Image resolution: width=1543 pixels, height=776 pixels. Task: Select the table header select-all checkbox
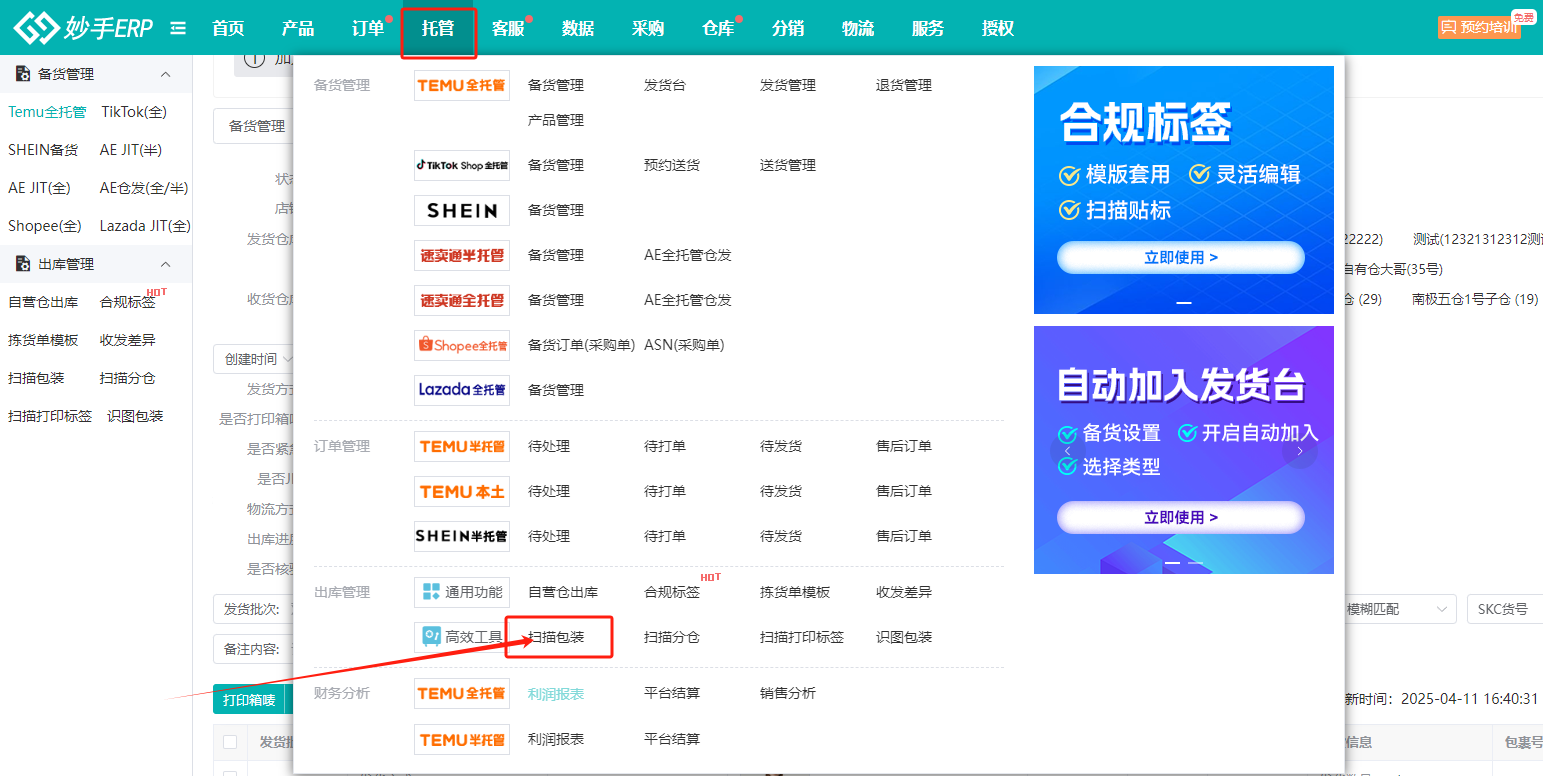[x=230, y=742]
